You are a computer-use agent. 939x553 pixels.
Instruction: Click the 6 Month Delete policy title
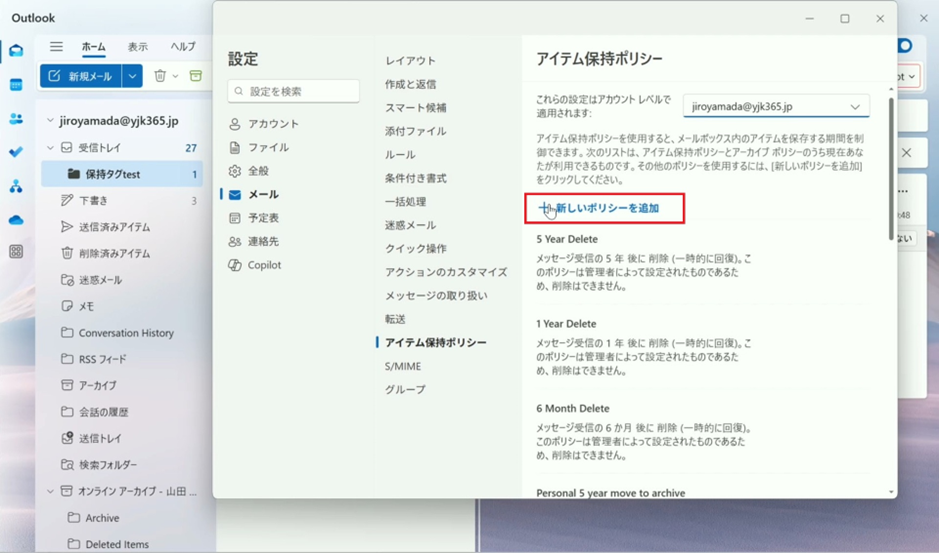pyautogui.click(x=573, y=409)
